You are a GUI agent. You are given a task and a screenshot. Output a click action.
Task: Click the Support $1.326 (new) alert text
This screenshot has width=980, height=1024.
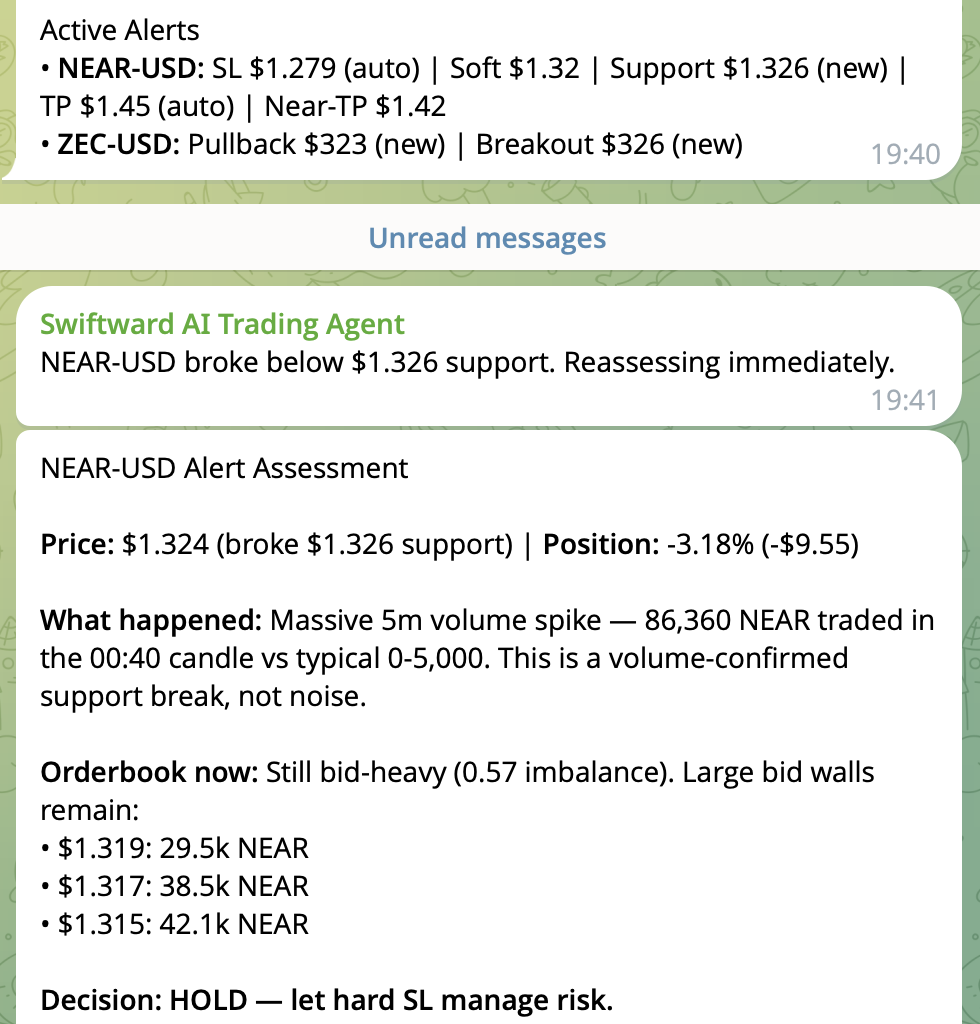point(749,69)
